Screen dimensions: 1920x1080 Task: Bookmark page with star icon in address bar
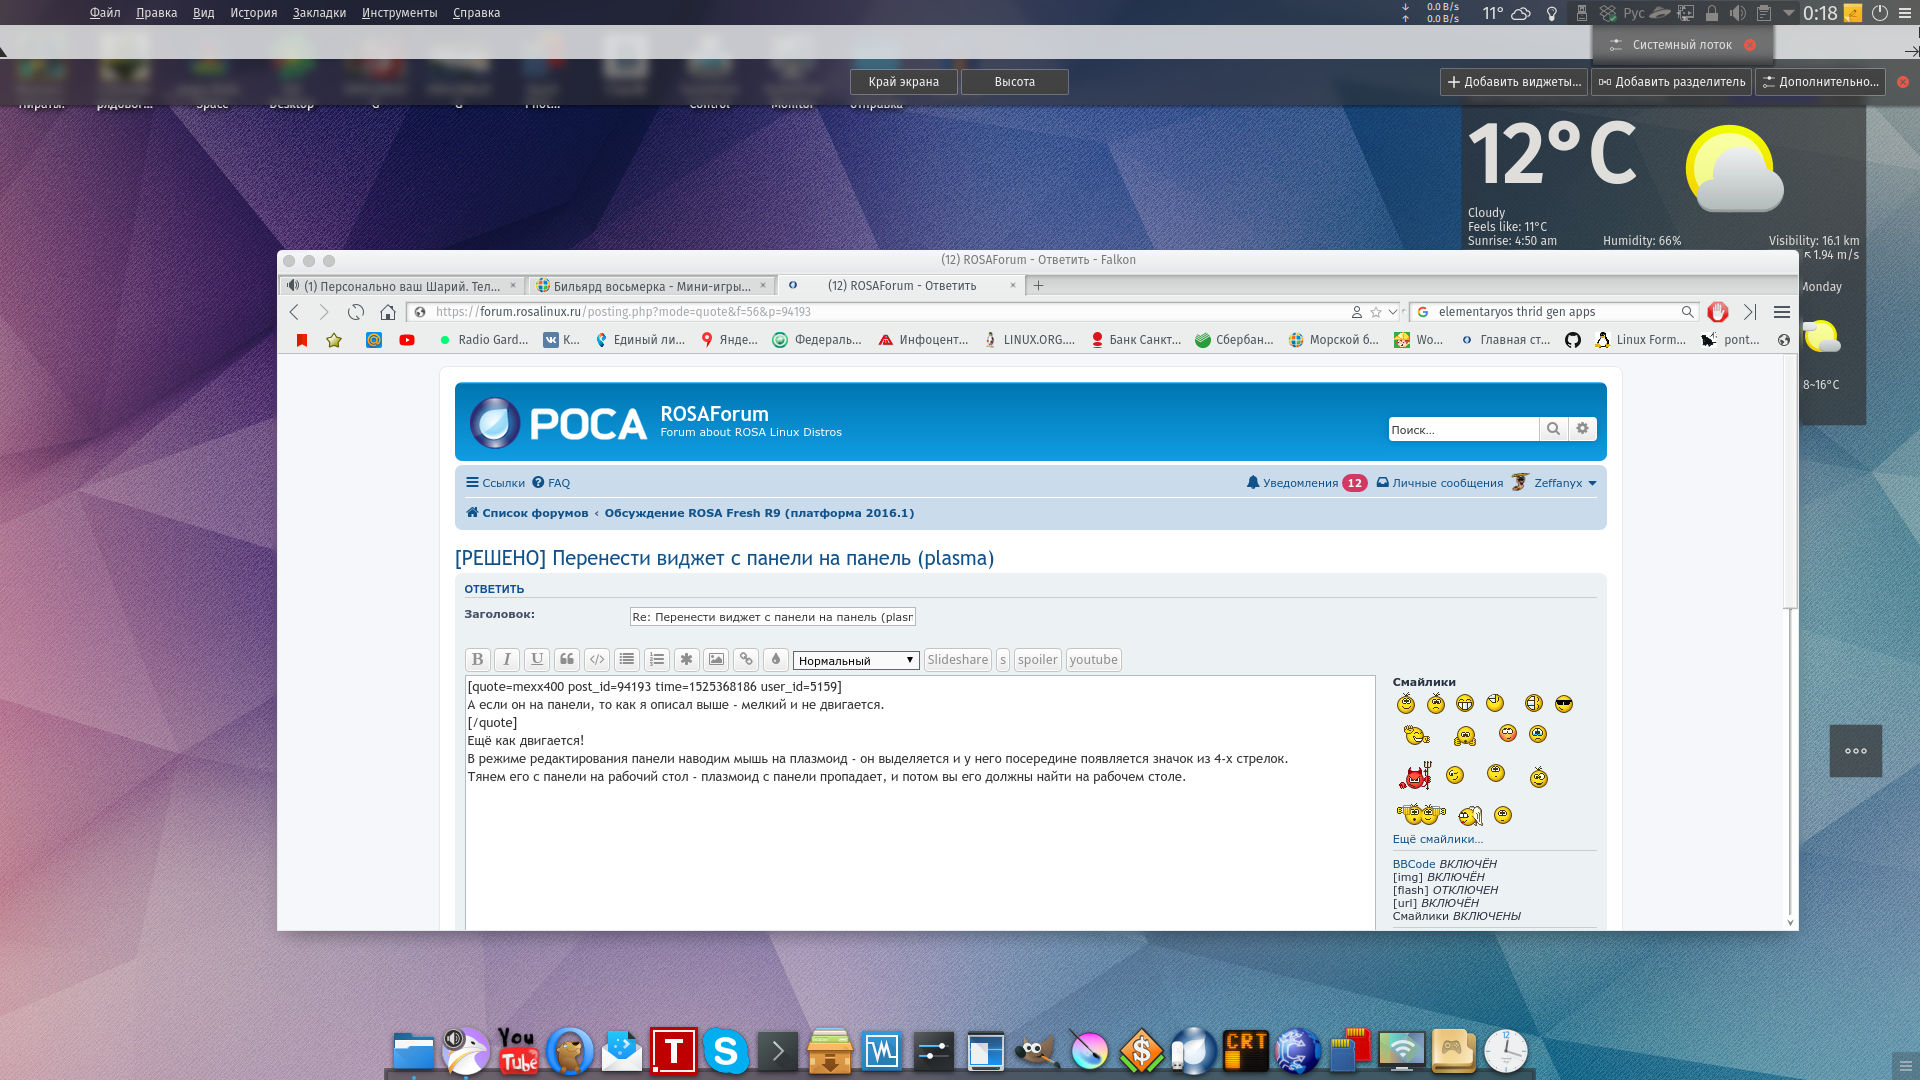point(1376,312)
